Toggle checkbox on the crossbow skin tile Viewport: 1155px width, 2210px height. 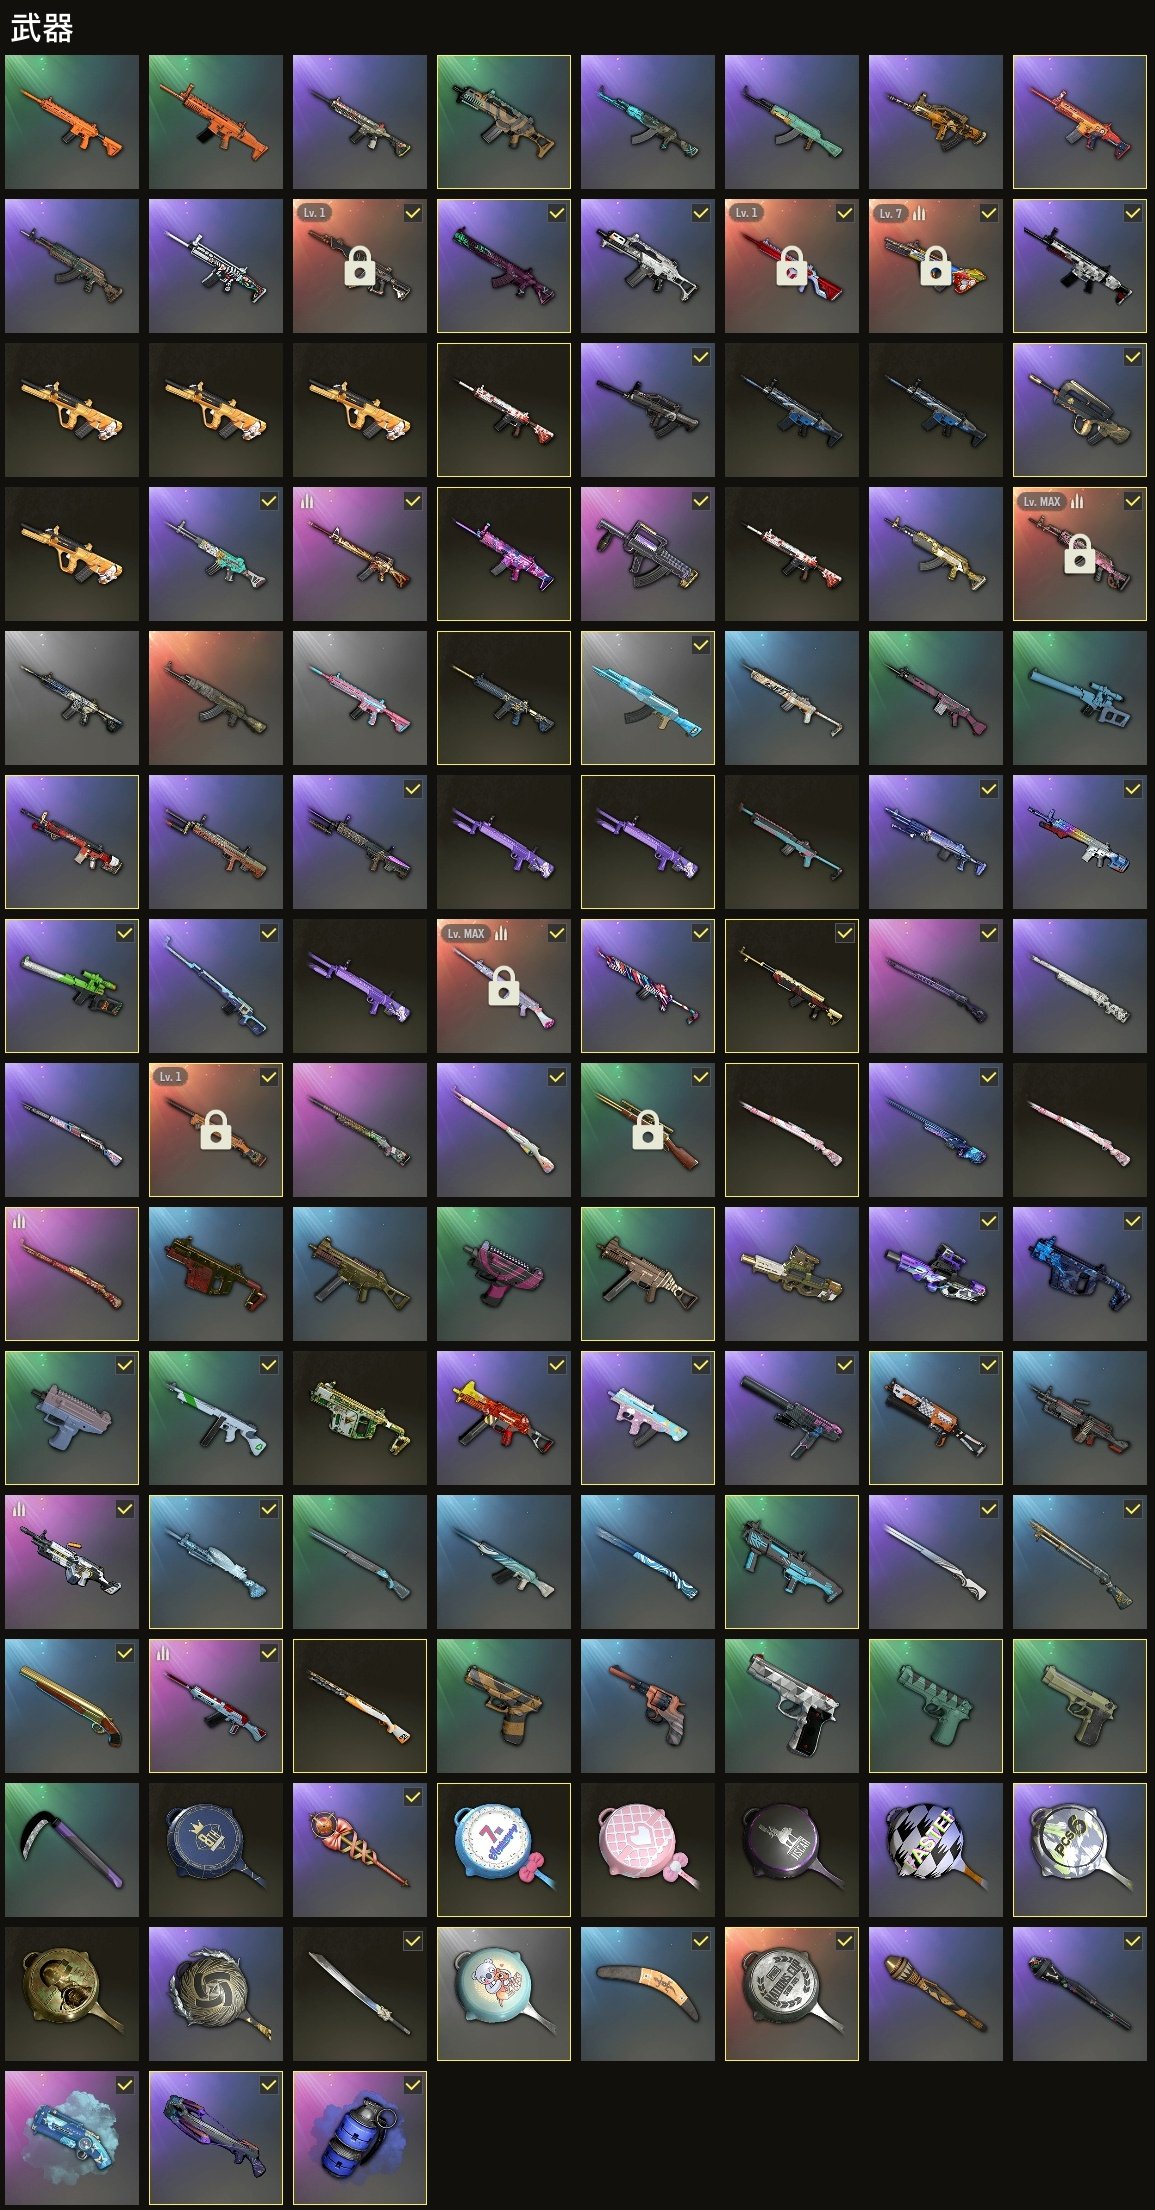[x=269, y=2085]
